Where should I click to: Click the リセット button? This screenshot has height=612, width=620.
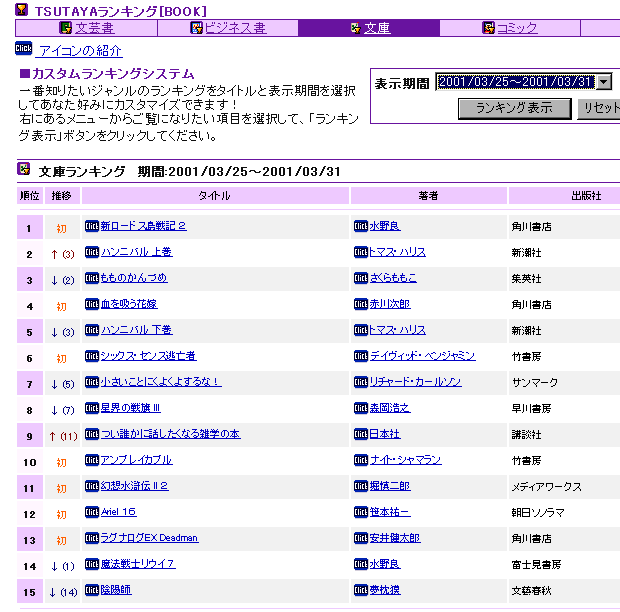pyautogui.click(x=599, y=108)
